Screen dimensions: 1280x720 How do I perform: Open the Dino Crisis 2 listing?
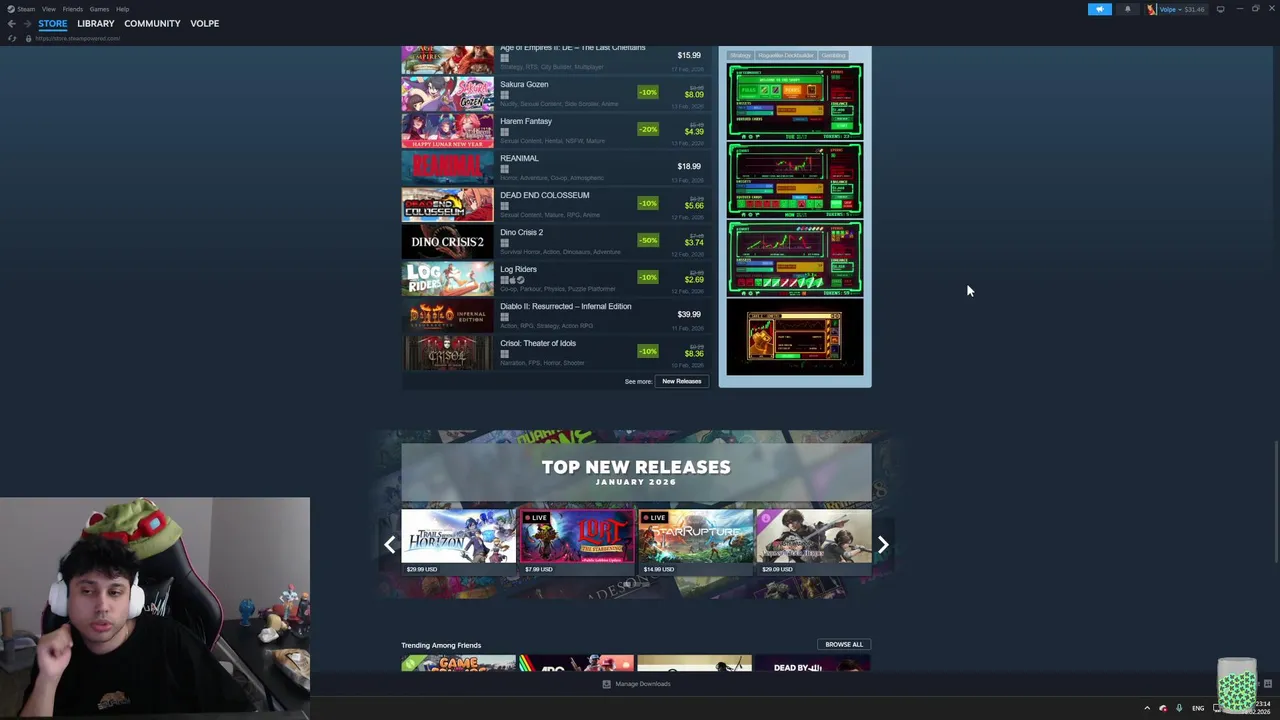click(x=556, y=242)
